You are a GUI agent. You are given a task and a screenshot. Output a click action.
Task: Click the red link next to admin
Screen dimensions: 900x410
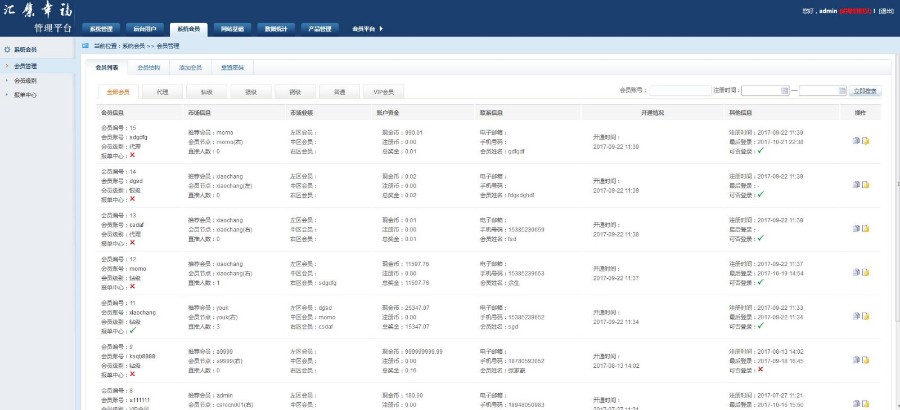pyautogui.click(x=856, y=11)
